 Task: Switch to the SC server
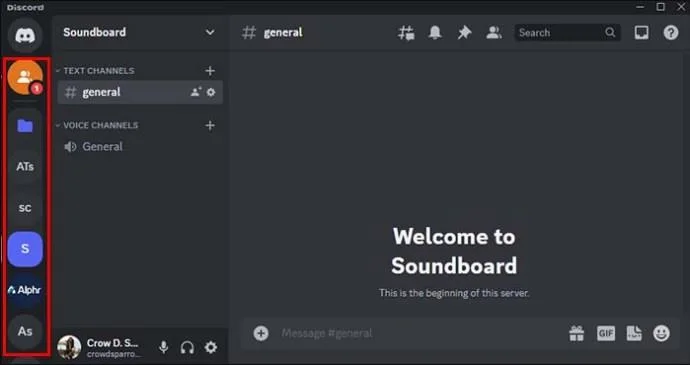click(25, 208)
